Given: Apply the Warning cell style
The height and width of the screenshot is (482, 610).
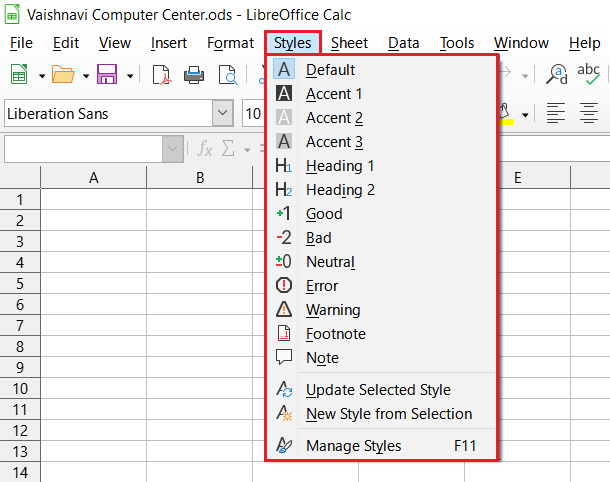Looking at the screenshot, I should tap(381, 310).
